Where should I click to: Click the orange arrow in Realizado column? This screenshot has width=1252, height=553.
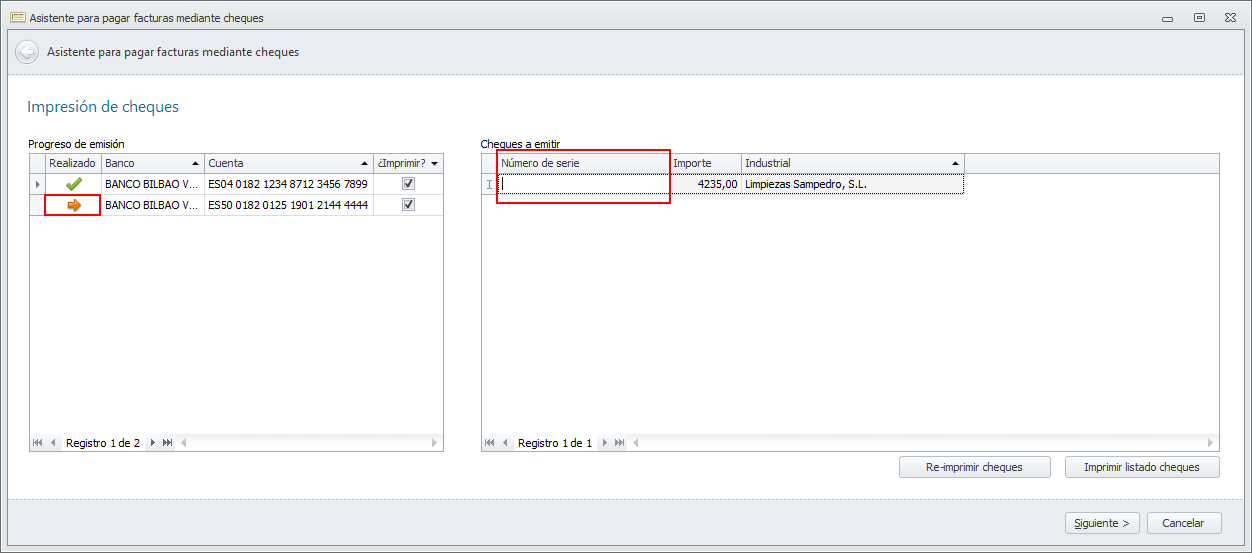[x=73, y=205]
